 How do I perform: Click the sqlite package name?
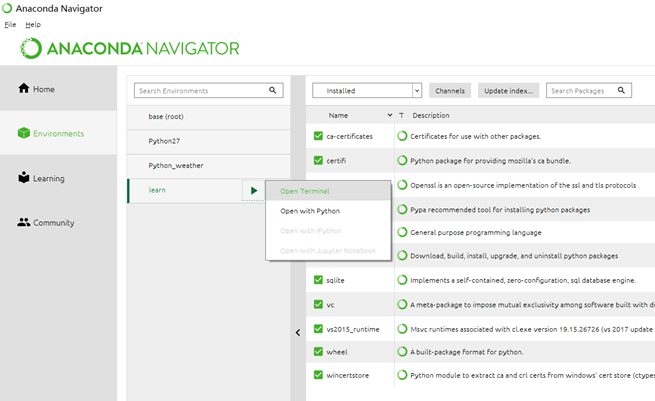(x=335, y=280)
